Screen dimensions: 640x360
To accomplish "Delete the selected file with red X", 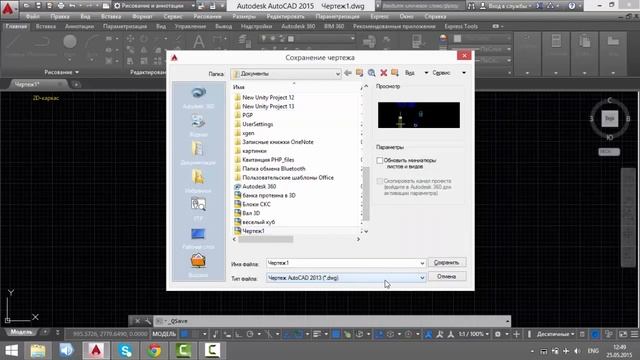I will coord(384,73).
